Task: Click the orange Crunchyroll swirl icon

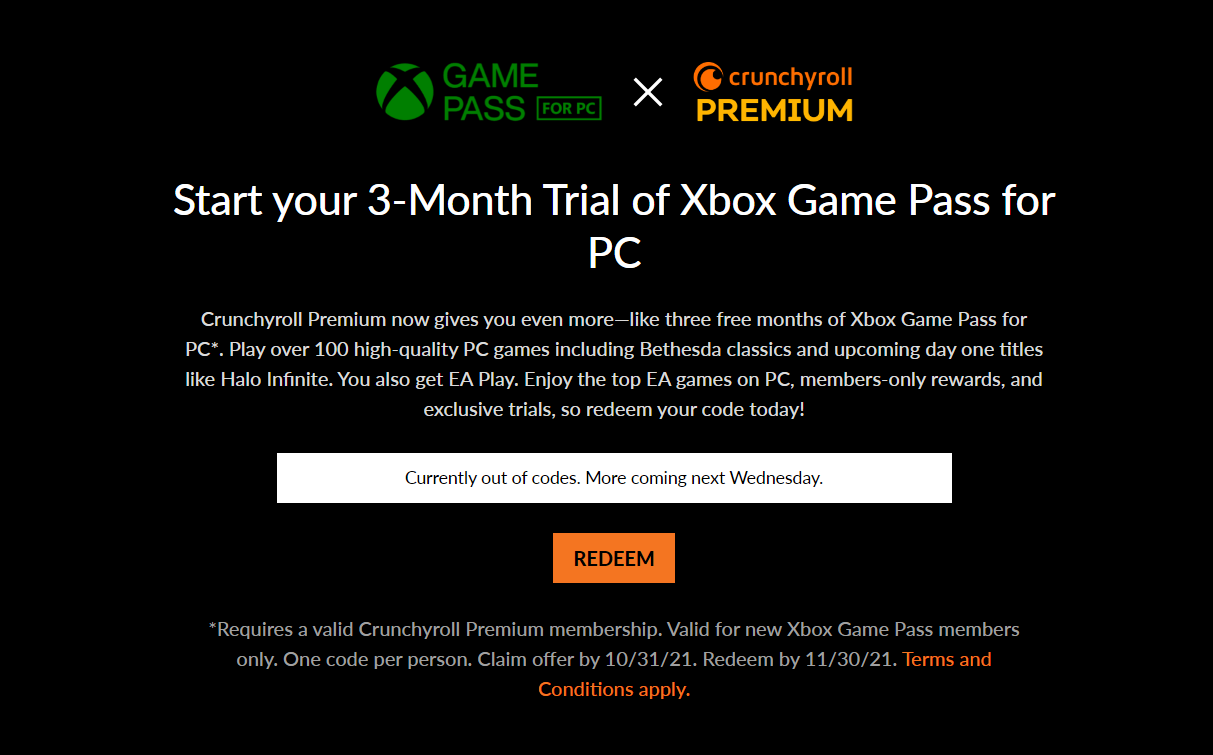Action: click(x=708, y=76)
